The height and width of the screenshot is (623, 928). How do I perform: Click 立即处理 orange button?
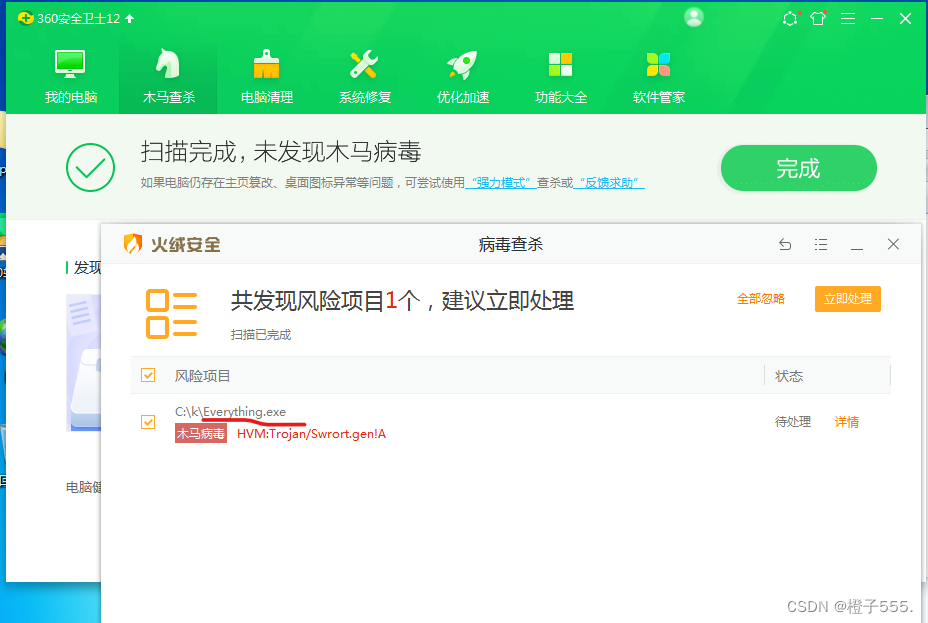pyautogui.click(x=848, y=299)
